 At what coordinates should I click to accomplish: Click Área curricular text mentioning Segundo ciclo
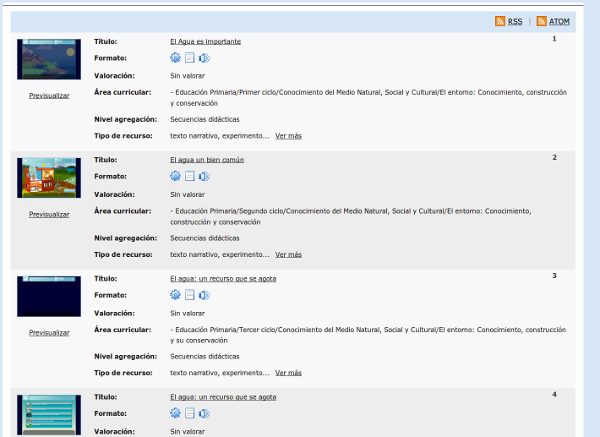click(x=351, y=216)
